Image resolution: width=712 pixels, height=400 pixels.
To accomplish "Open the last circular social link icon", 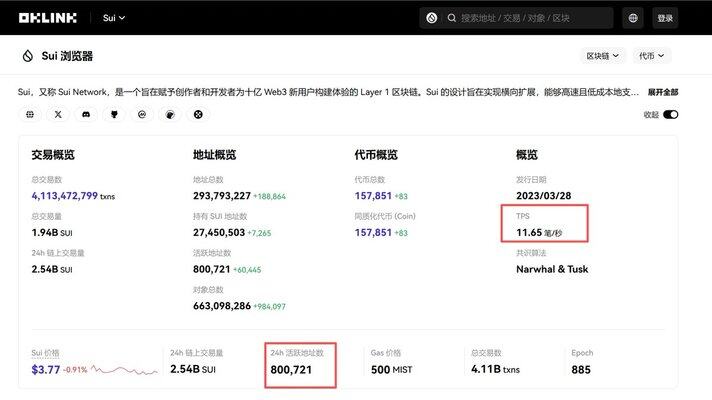I will tap(198, 114).
